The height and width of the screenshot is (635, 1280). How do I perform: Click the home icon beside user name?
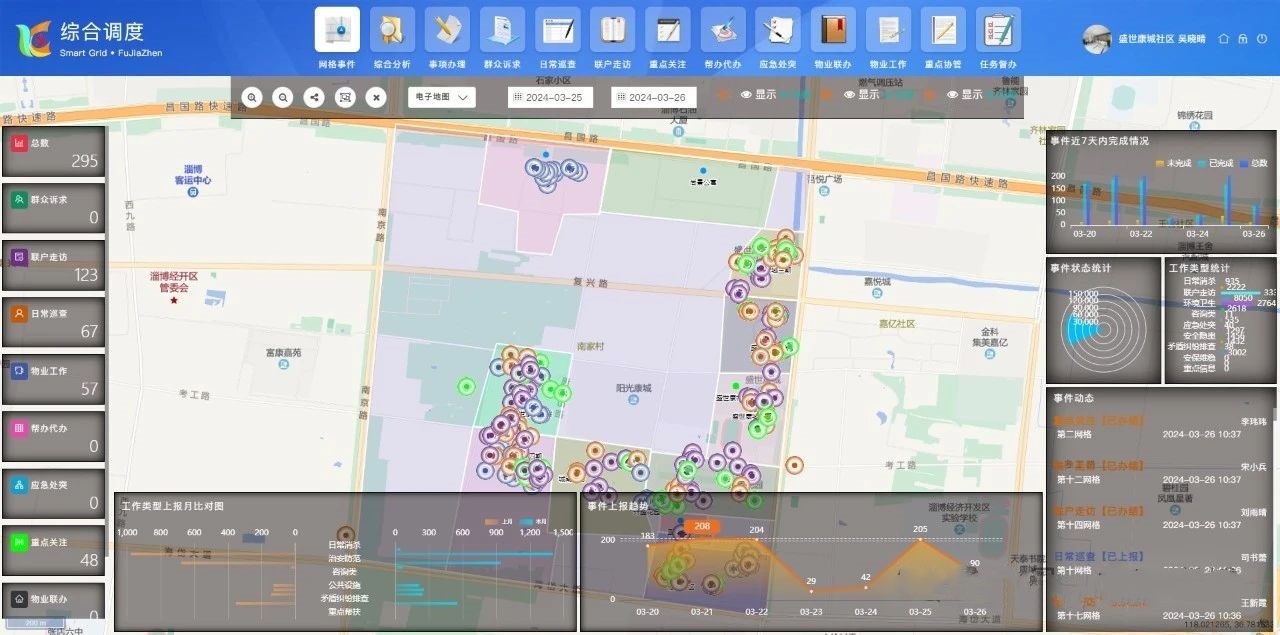(x=1223, y=39)
